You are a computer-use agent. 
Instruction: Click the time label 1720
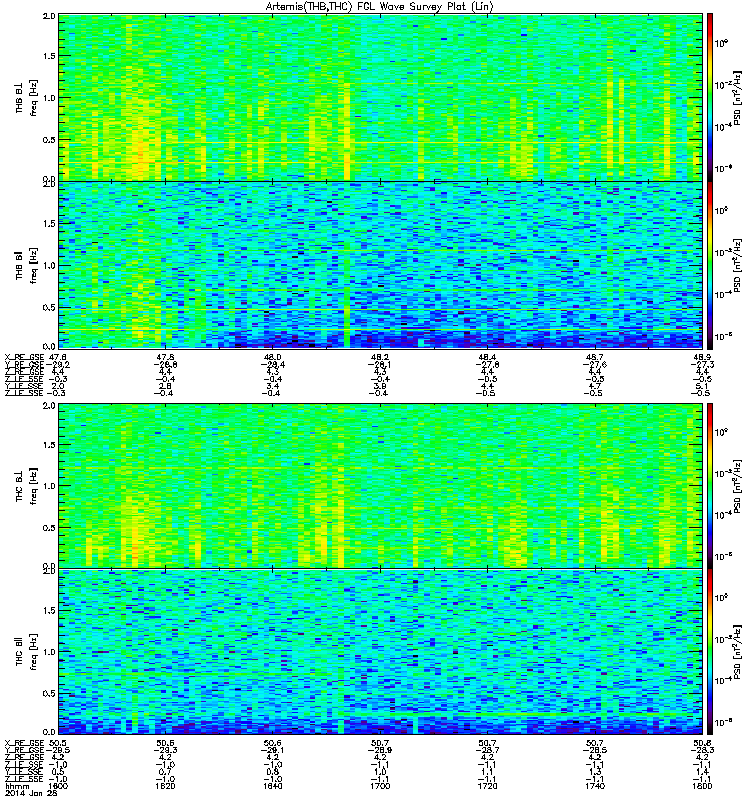[487, 786]
